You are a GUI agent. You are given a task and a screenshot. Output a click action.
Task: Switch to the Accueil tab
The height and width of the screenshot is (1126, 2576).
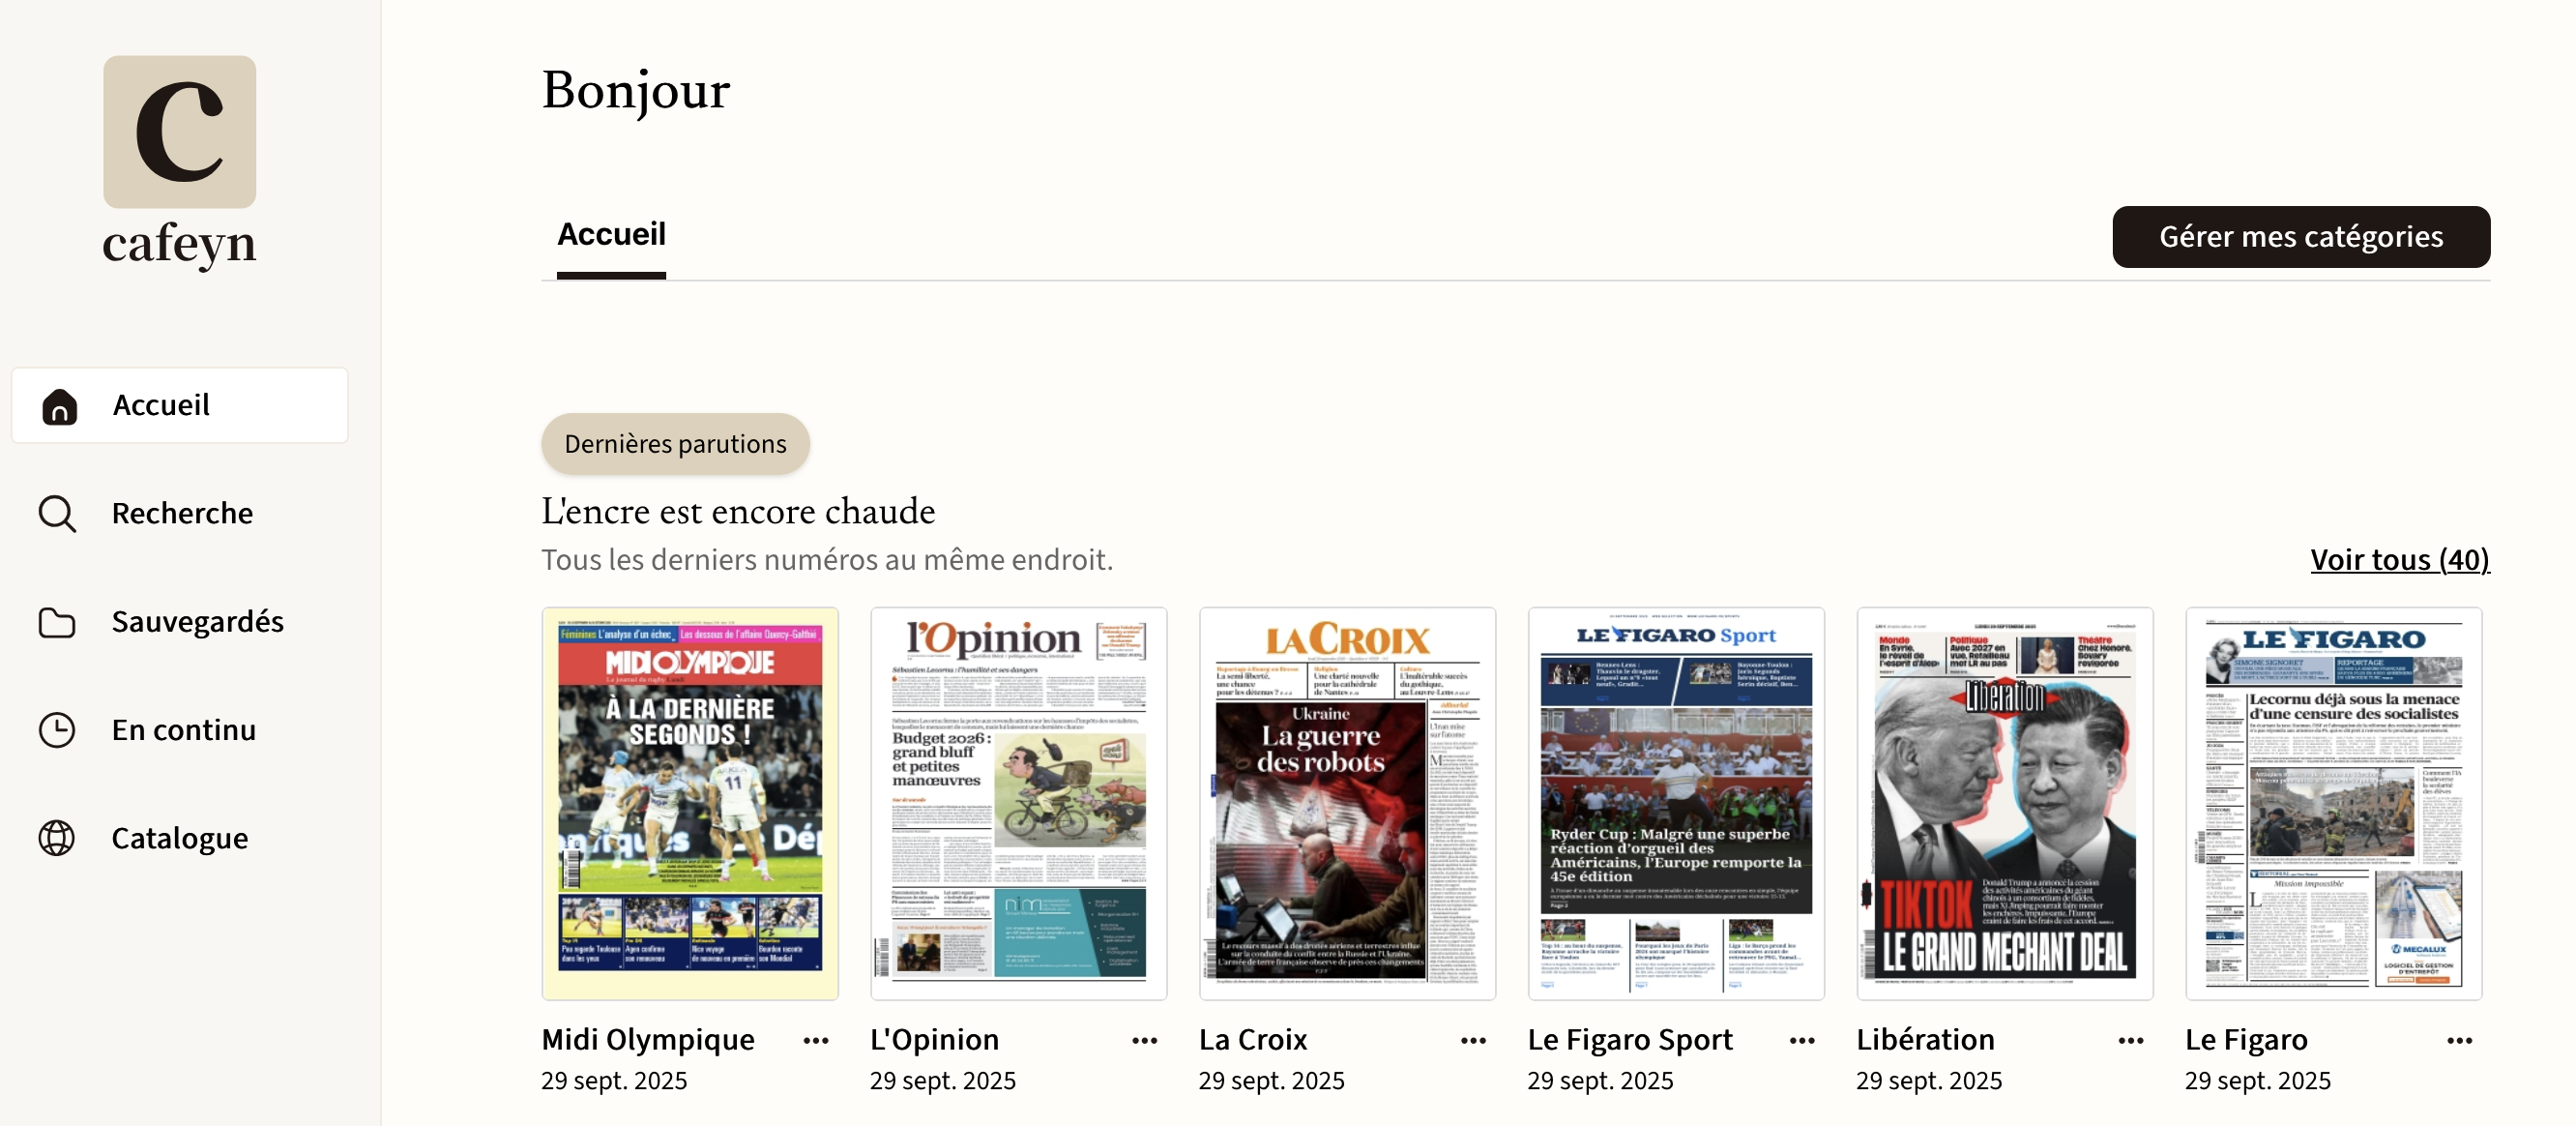click(611, 235)
